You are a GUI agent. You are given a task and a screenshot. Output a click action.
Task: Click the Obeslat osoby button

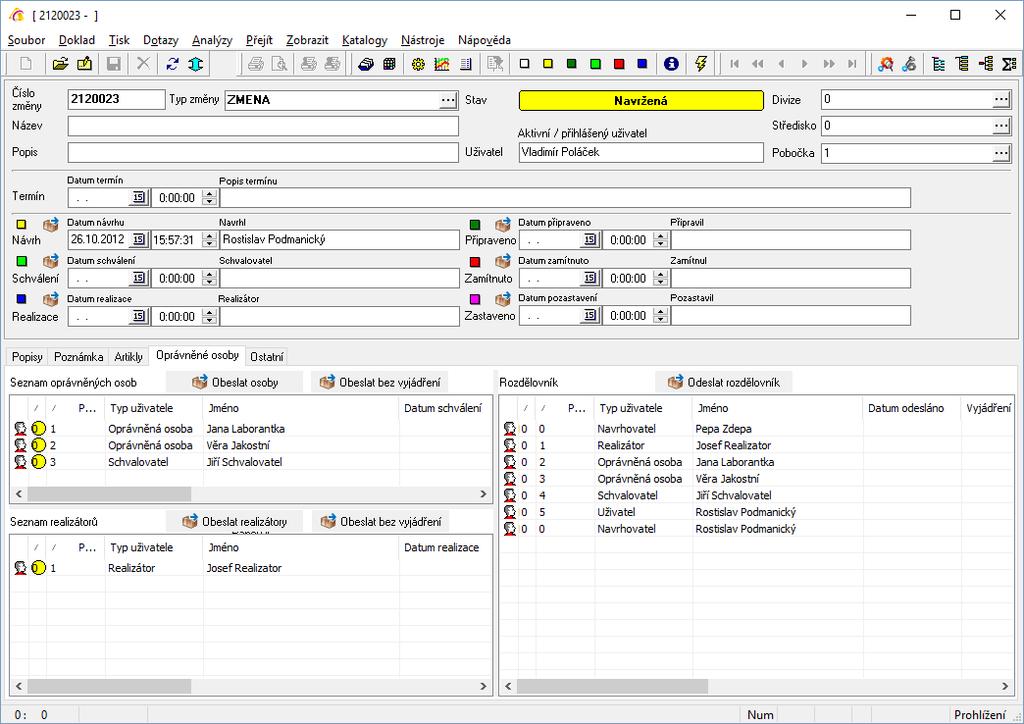[x=235, y=382]
